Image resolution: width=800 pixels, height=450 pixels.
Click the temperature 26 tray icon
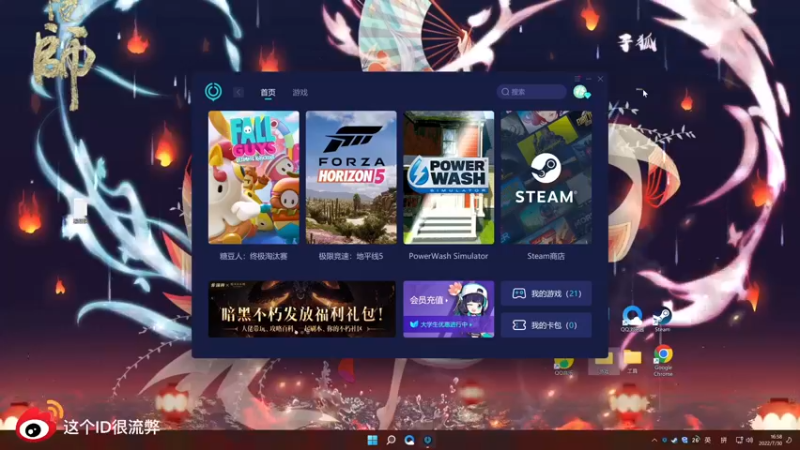point(695,440)
